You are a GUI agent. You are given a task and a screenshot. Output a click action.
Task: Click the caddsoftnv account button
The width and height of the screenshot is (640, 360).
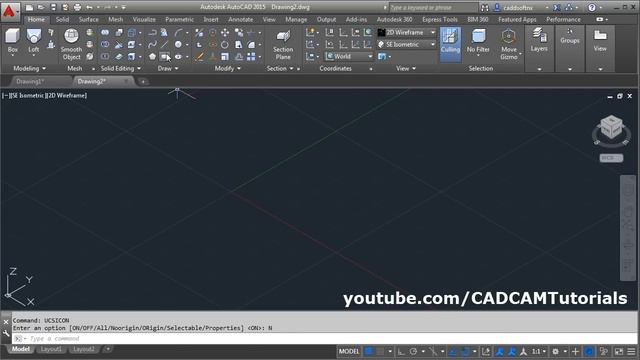518,7
